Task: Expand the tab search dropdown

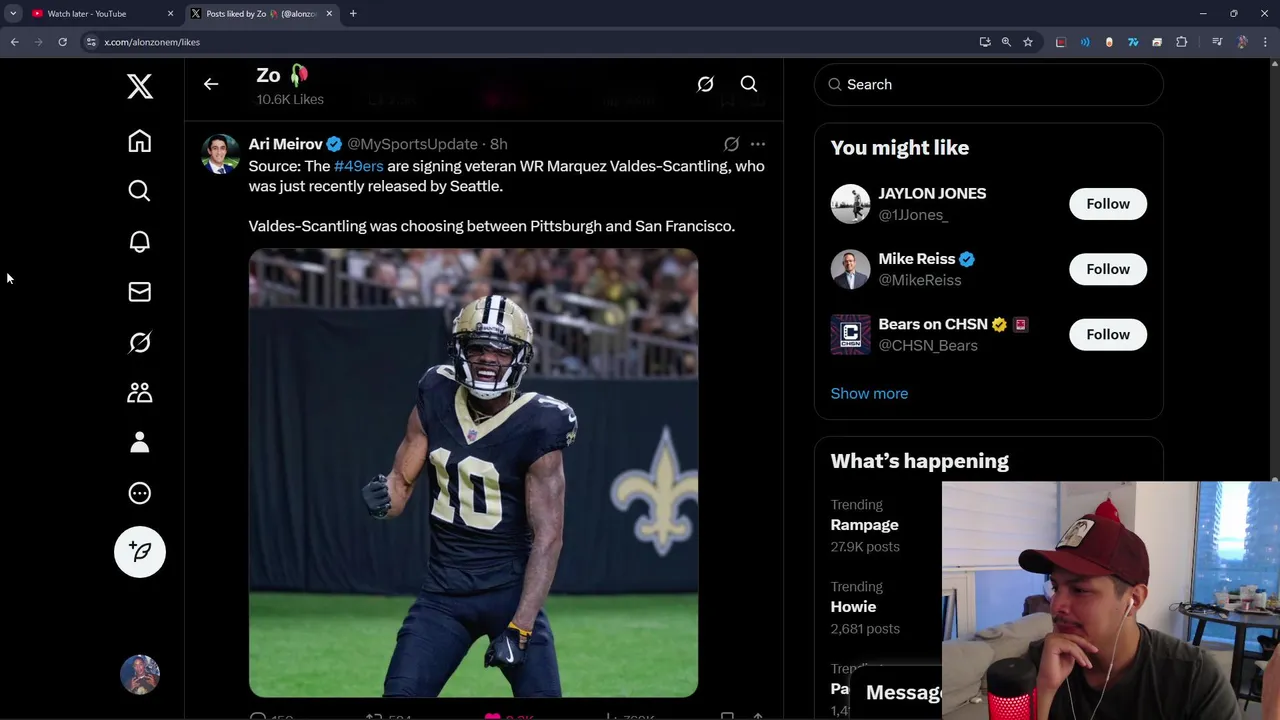Action: point(13,14)
